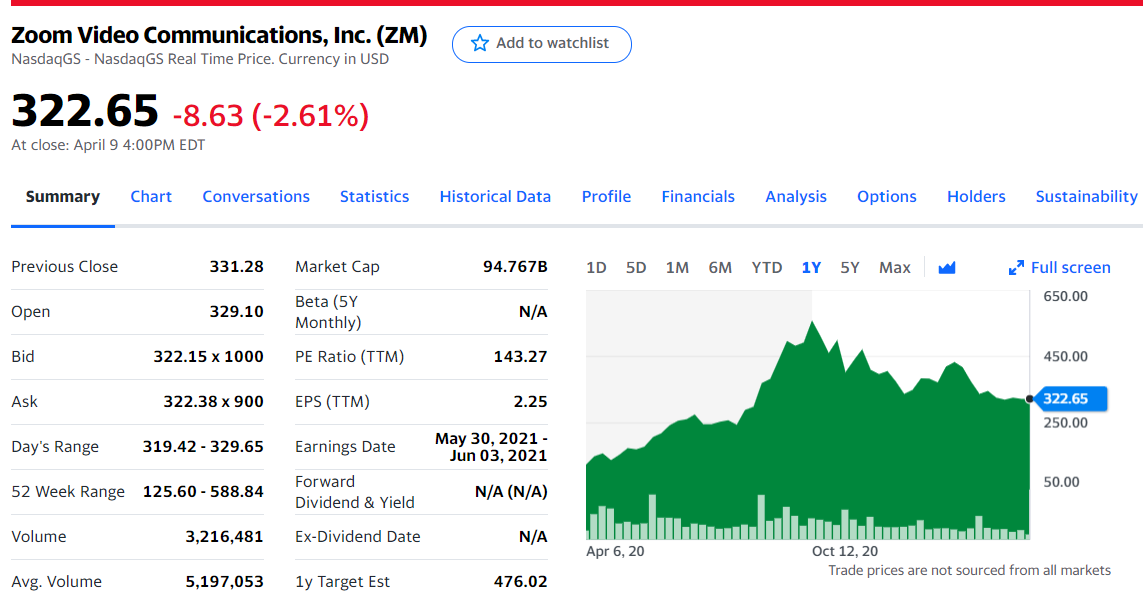
Task: Click the Full screen expand arrows icon
Action: tap(1016, 267)
